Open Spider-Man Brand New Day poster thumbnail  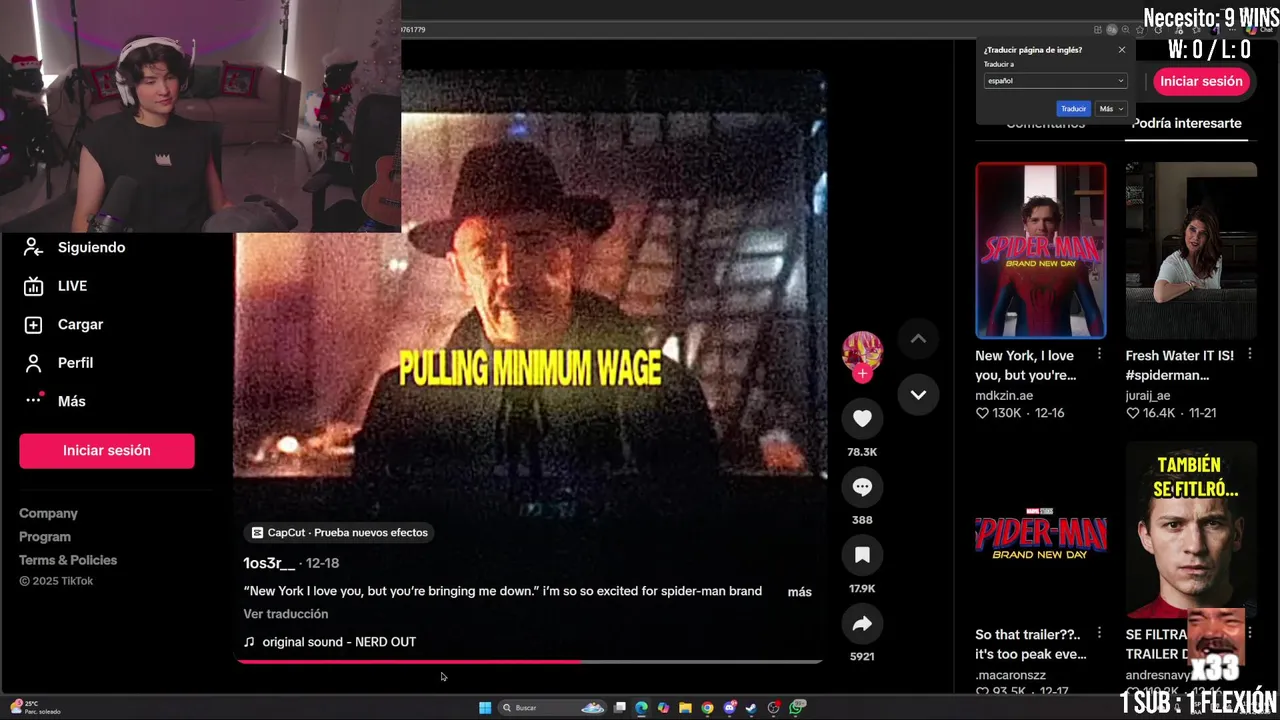coord(1041,250)
